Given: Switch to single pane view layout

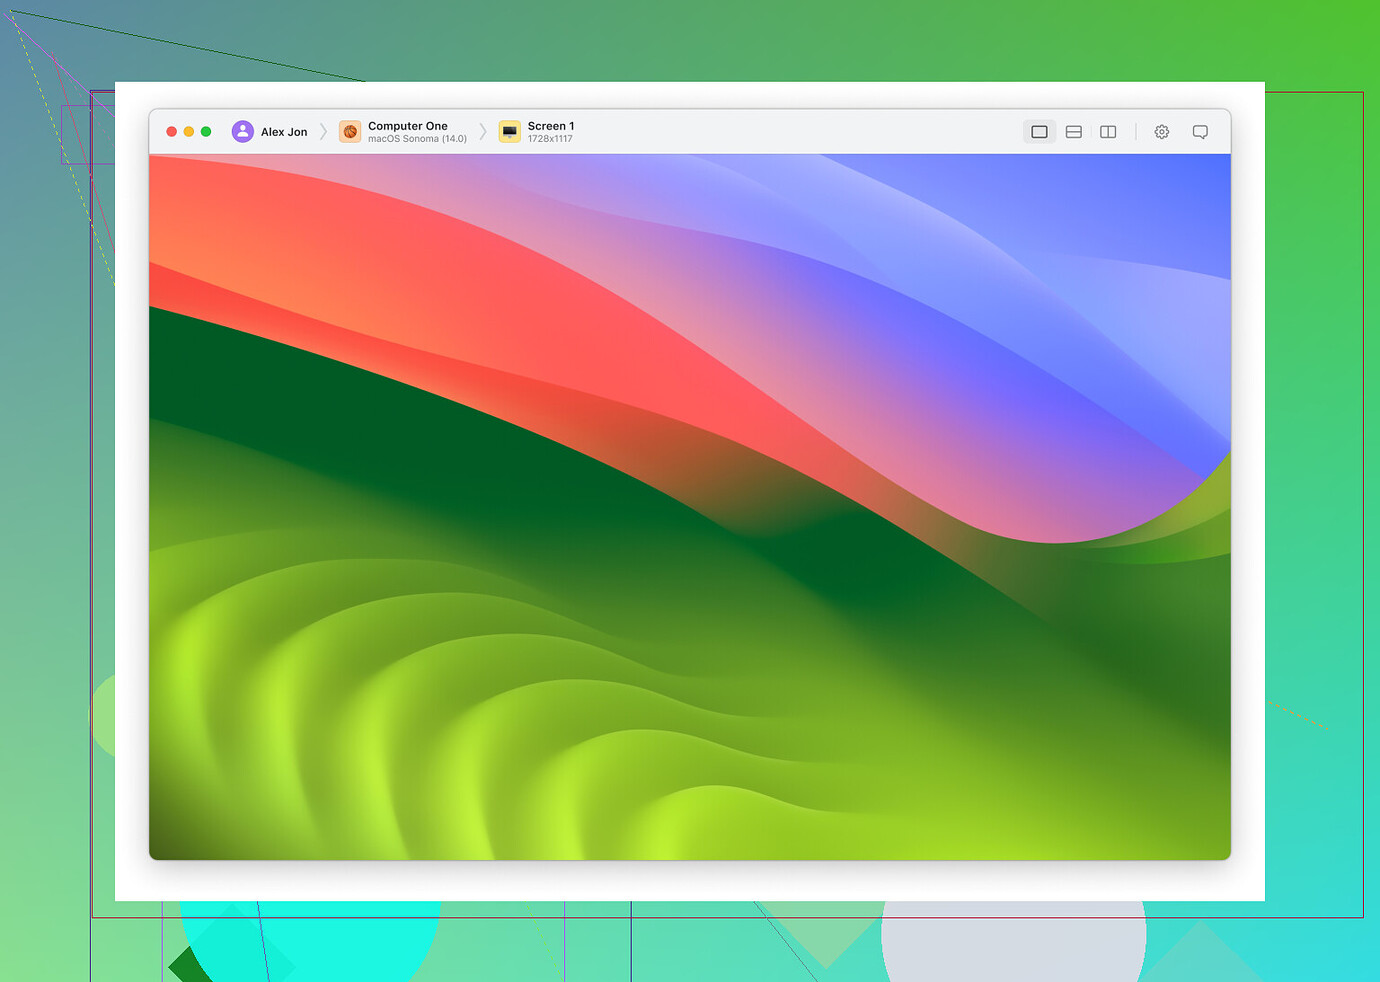Looking at the screenshot, I should pos(1039,132).
